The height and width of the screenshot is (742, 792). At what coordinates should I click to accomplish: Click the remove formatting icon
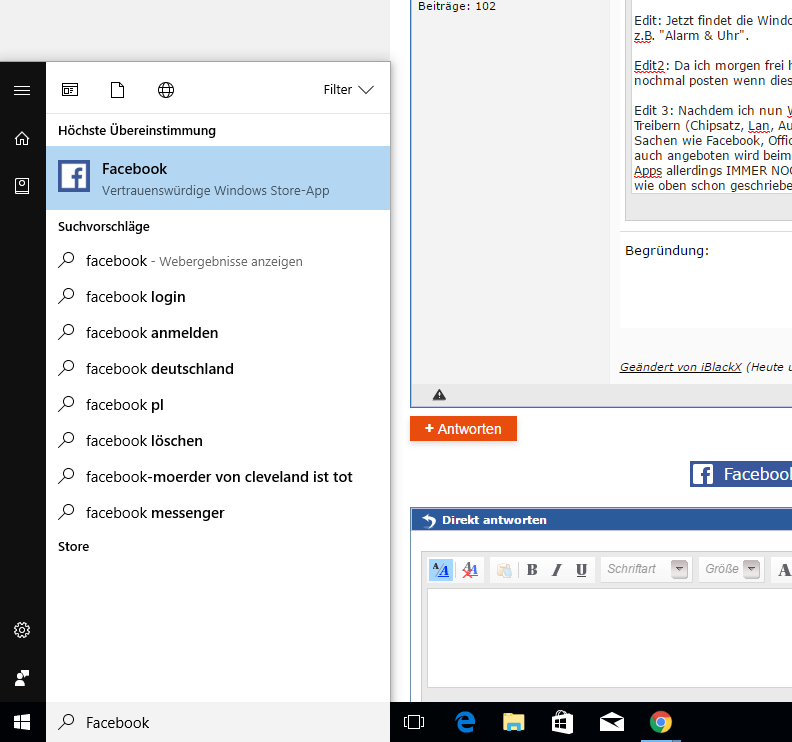[470, 570]
